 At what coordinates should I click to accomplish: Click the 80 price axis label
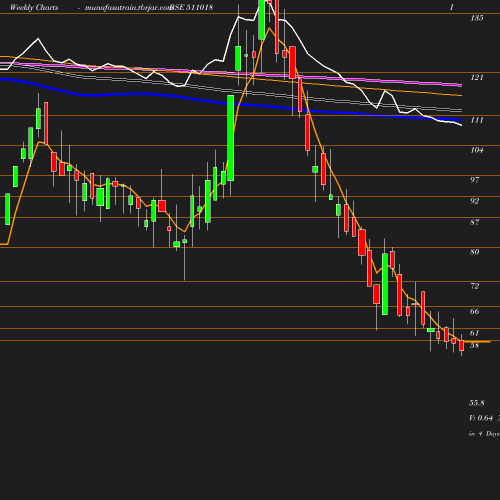click(475, 252)
